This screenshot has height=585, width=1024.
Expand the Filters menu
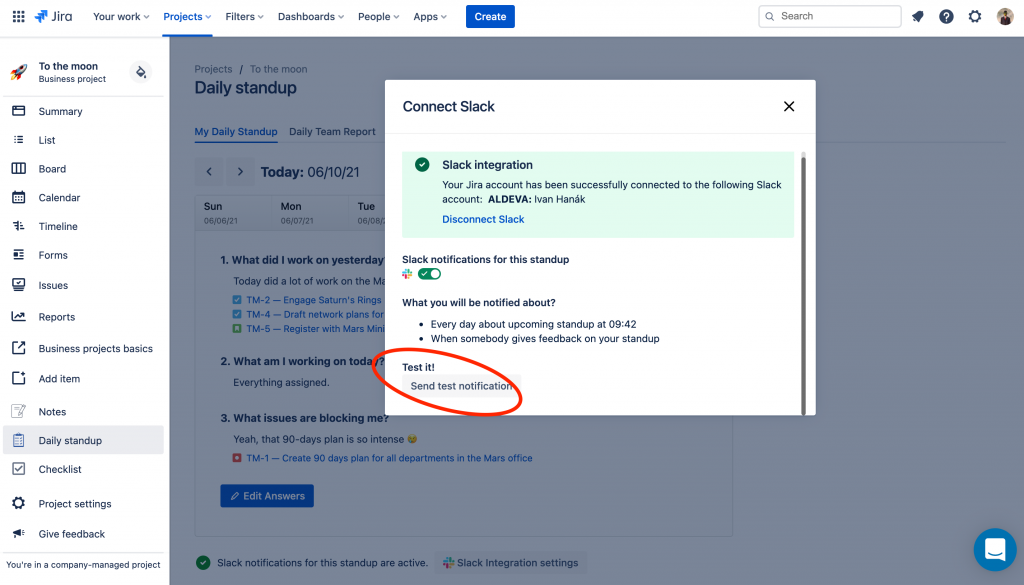(244, 16)
